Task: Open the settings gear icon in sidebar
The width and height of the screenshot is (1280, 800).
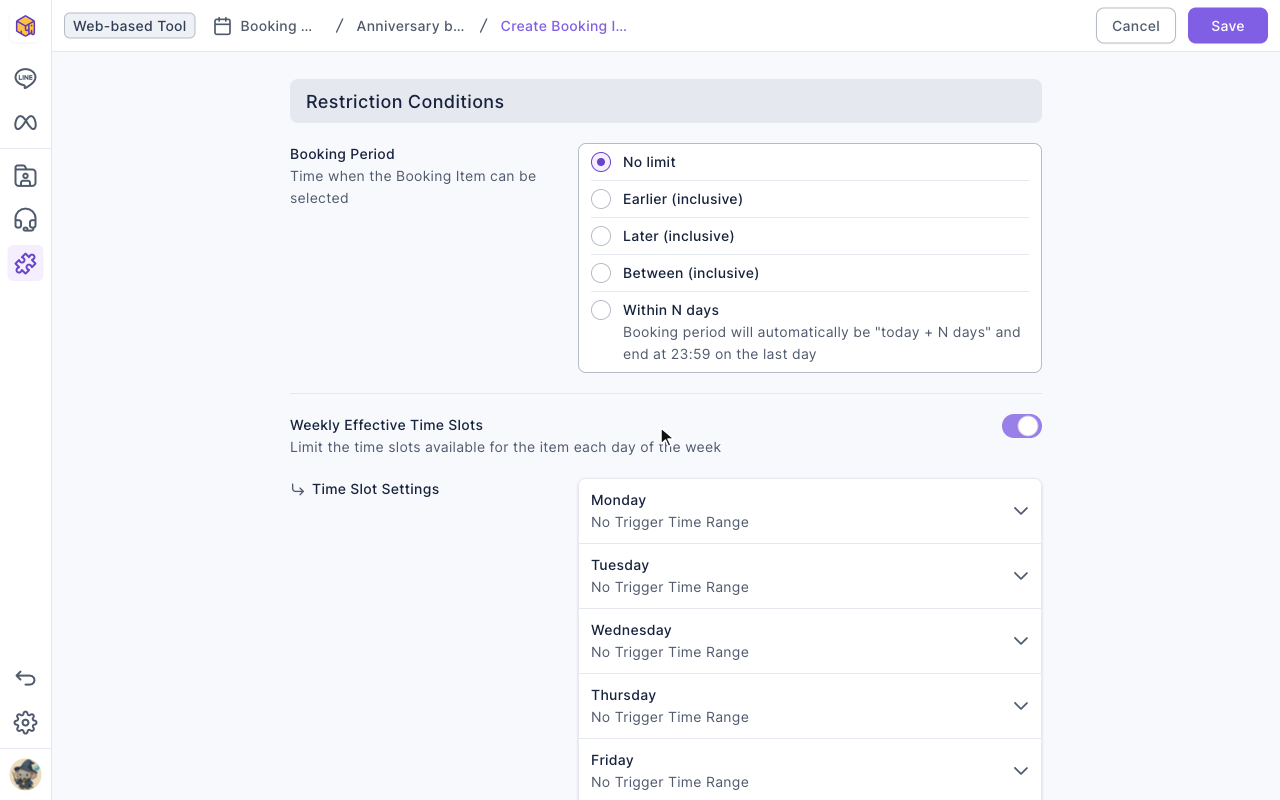Action: (25, 723)
